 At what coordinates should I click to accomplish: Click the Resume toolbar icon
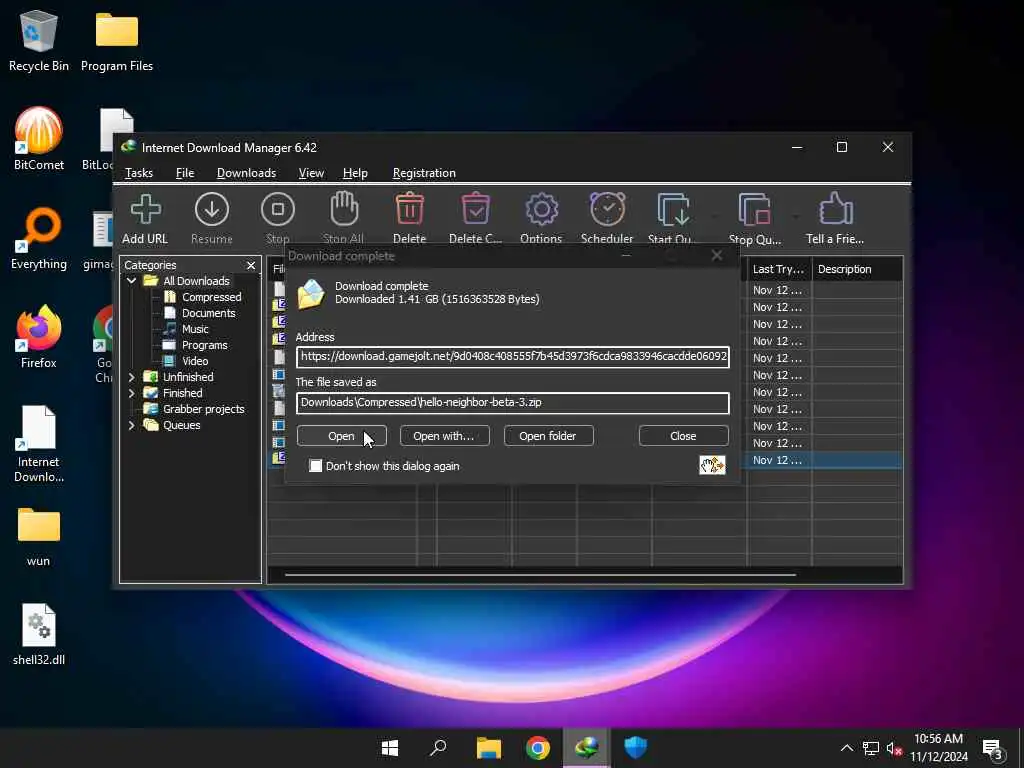pos(212,210)
